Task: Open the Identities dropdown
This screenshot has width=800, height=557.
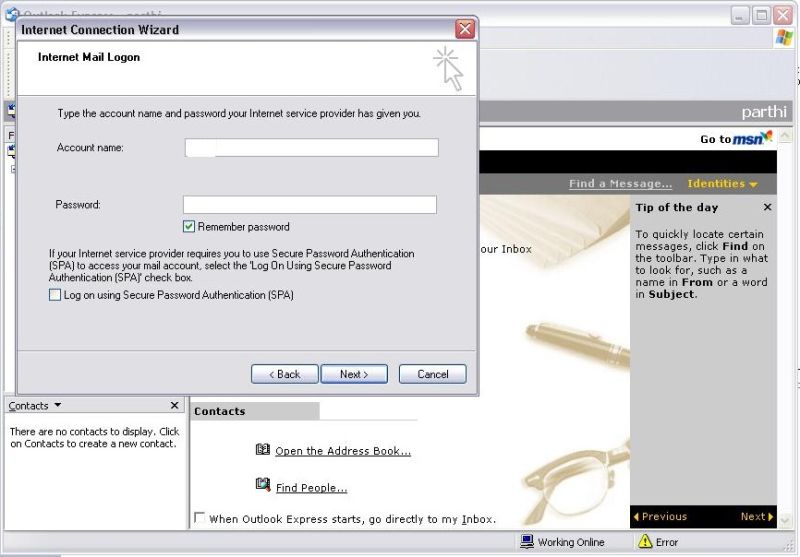Action: (x=722, y=184)
